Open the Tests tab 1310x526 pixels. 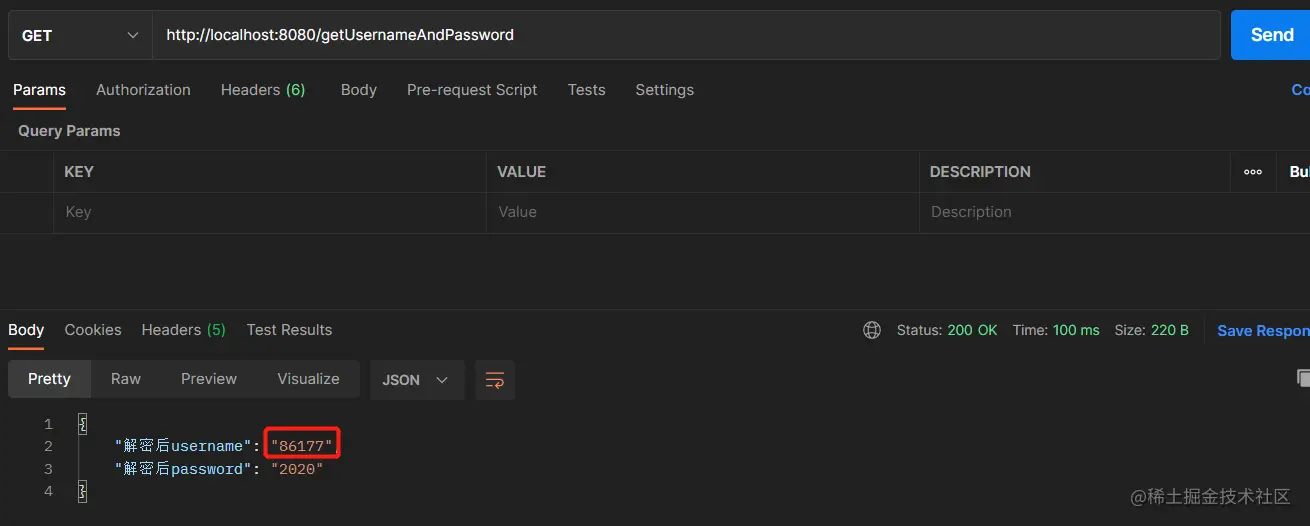[x=586, y=90]
